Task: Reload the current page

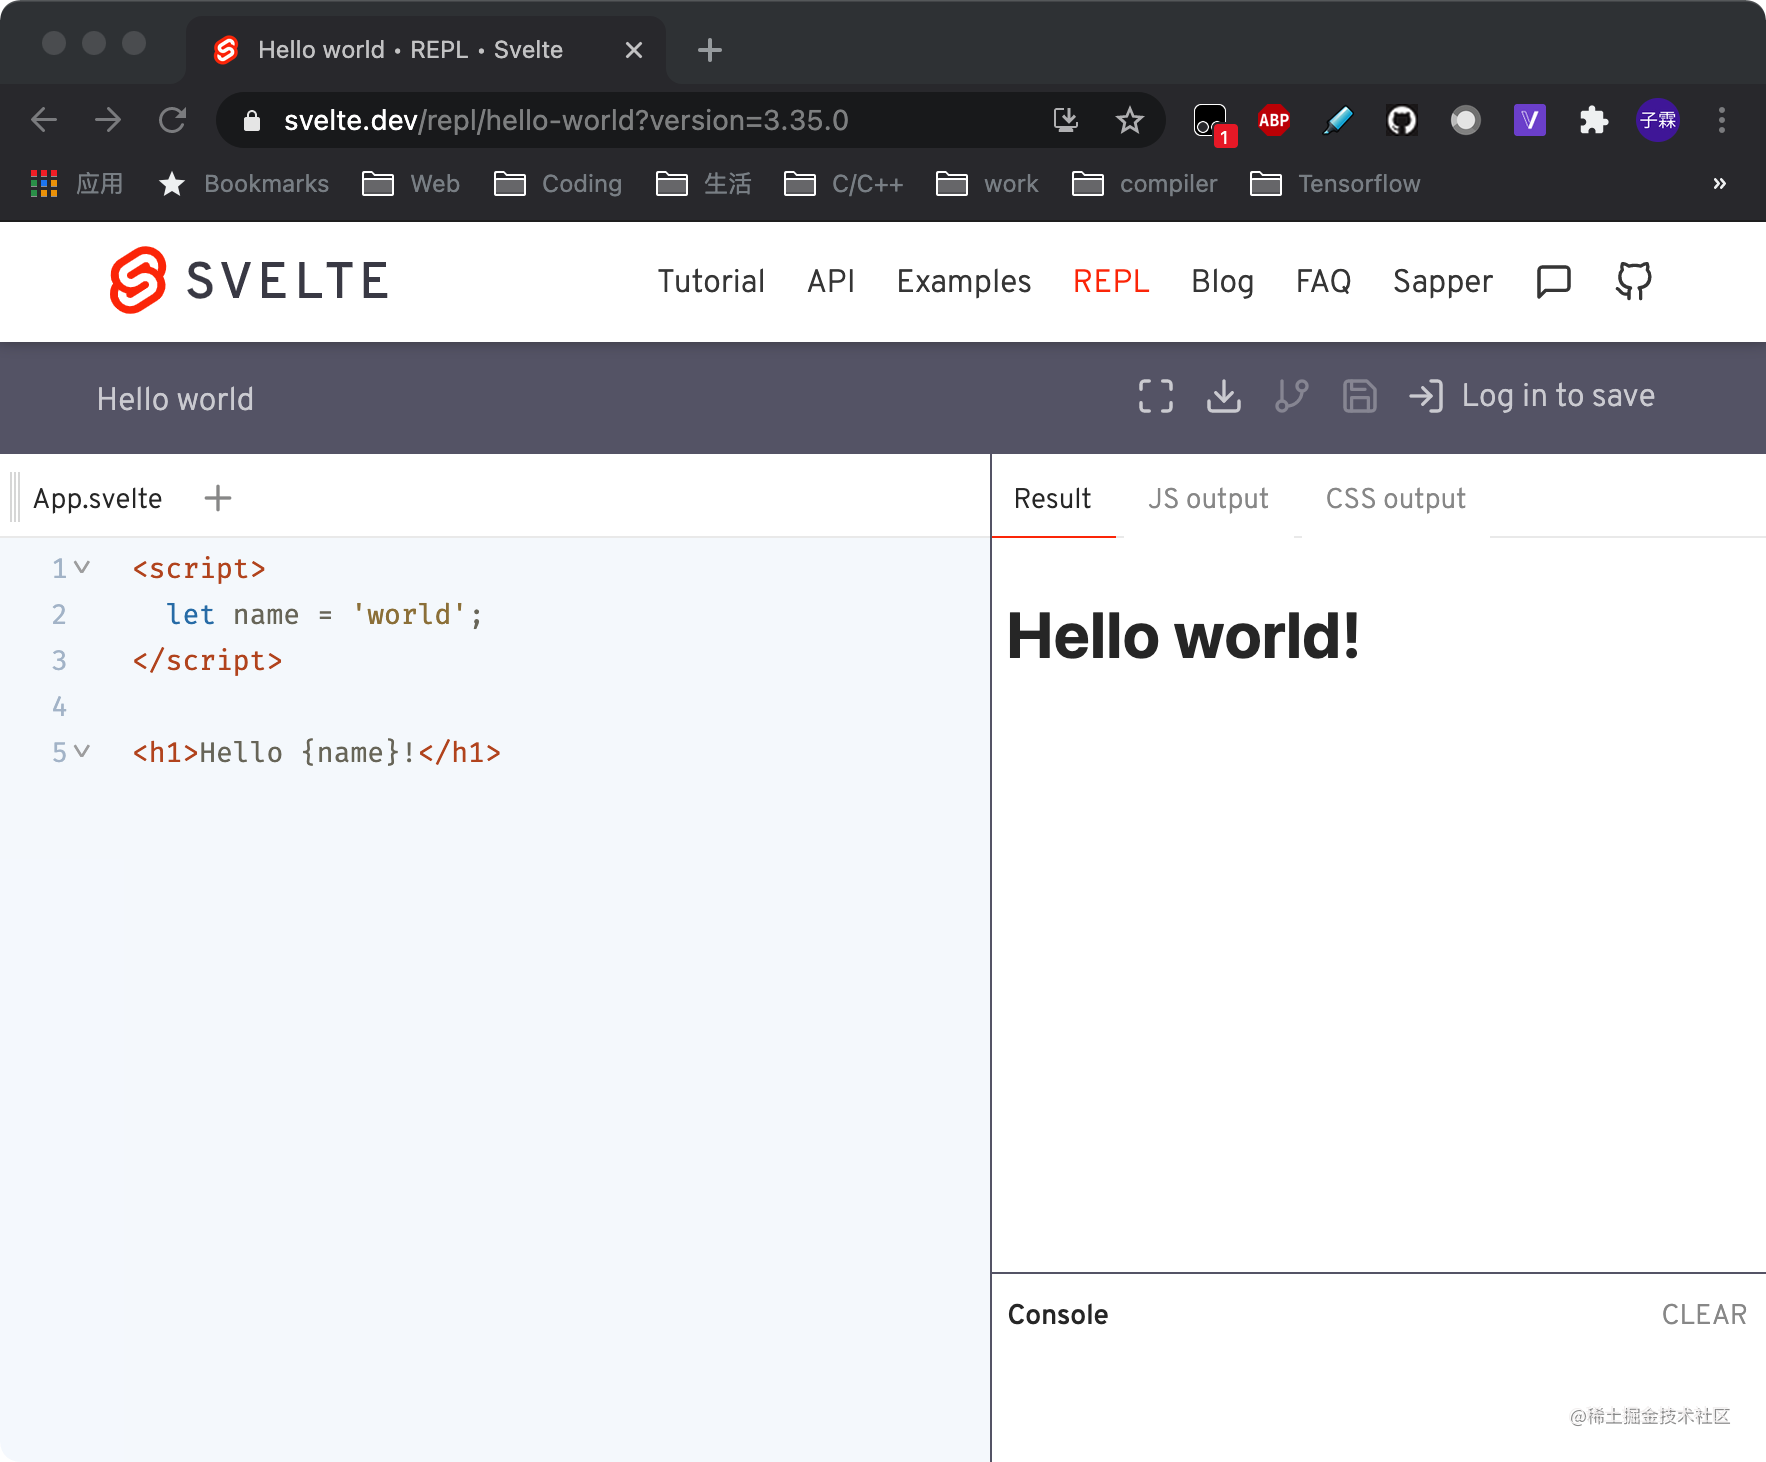Action: (172, 119)
